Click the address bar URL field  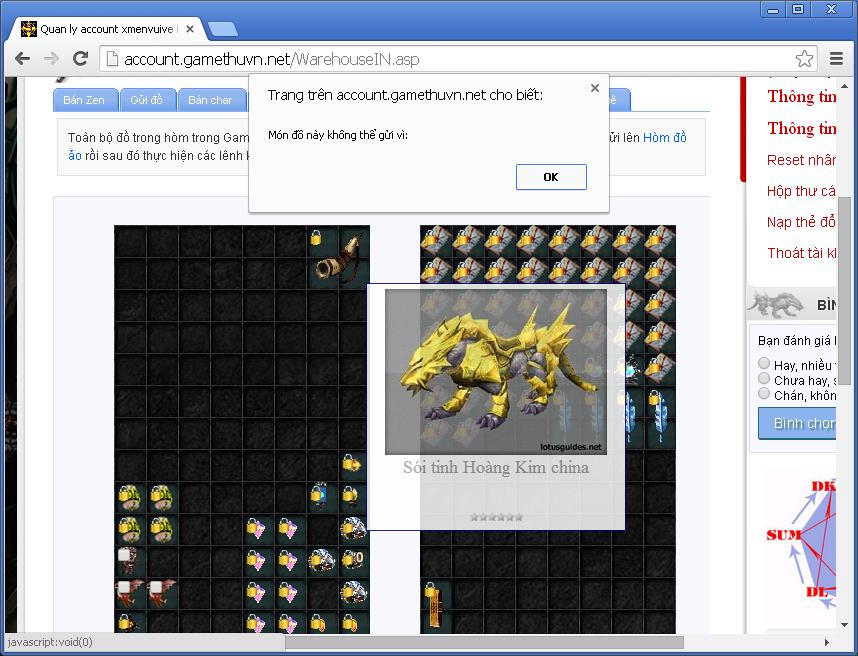(x=457, y=59)
